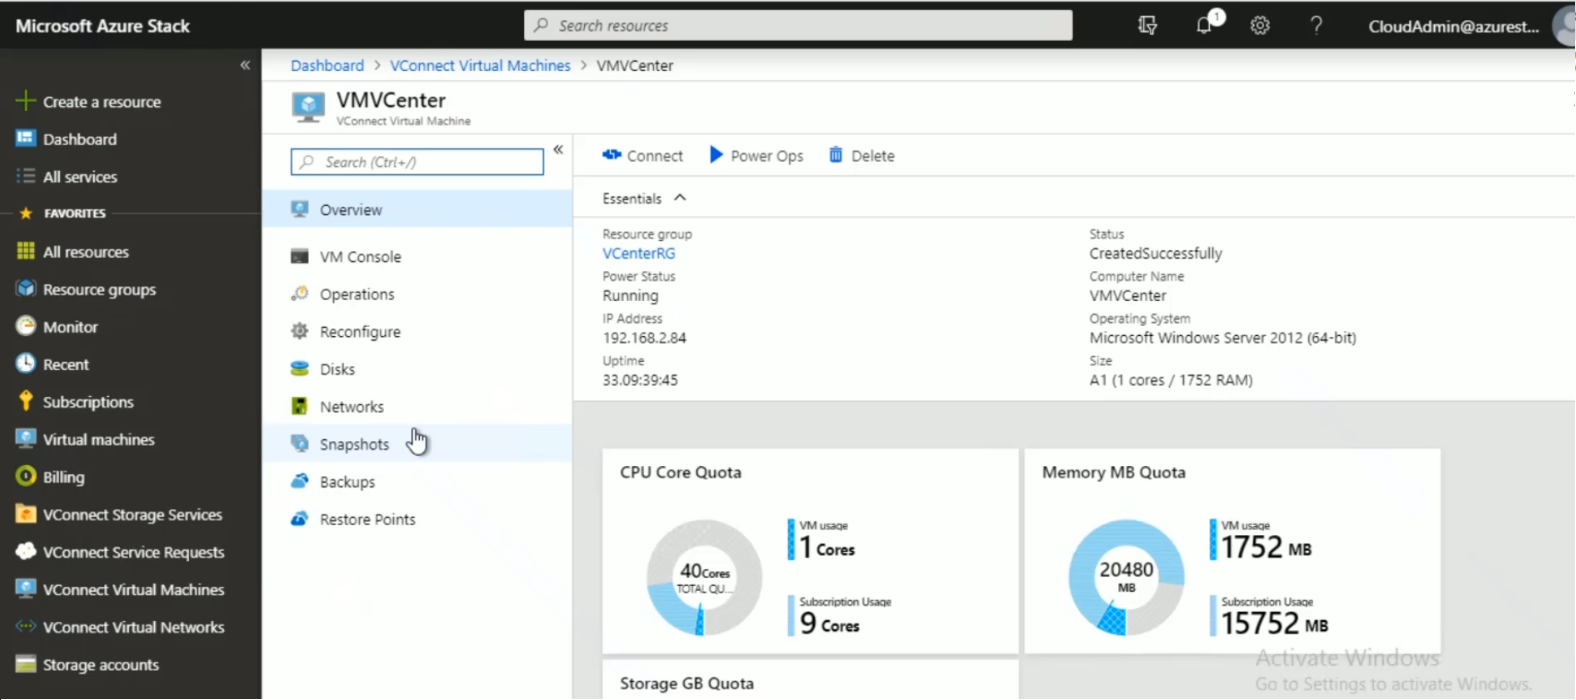This screenshot has width=1576, height=700.
Task: Click the VConnect Service Requests cloud icon
Action: pyautogui.click(x=26, y=551)
